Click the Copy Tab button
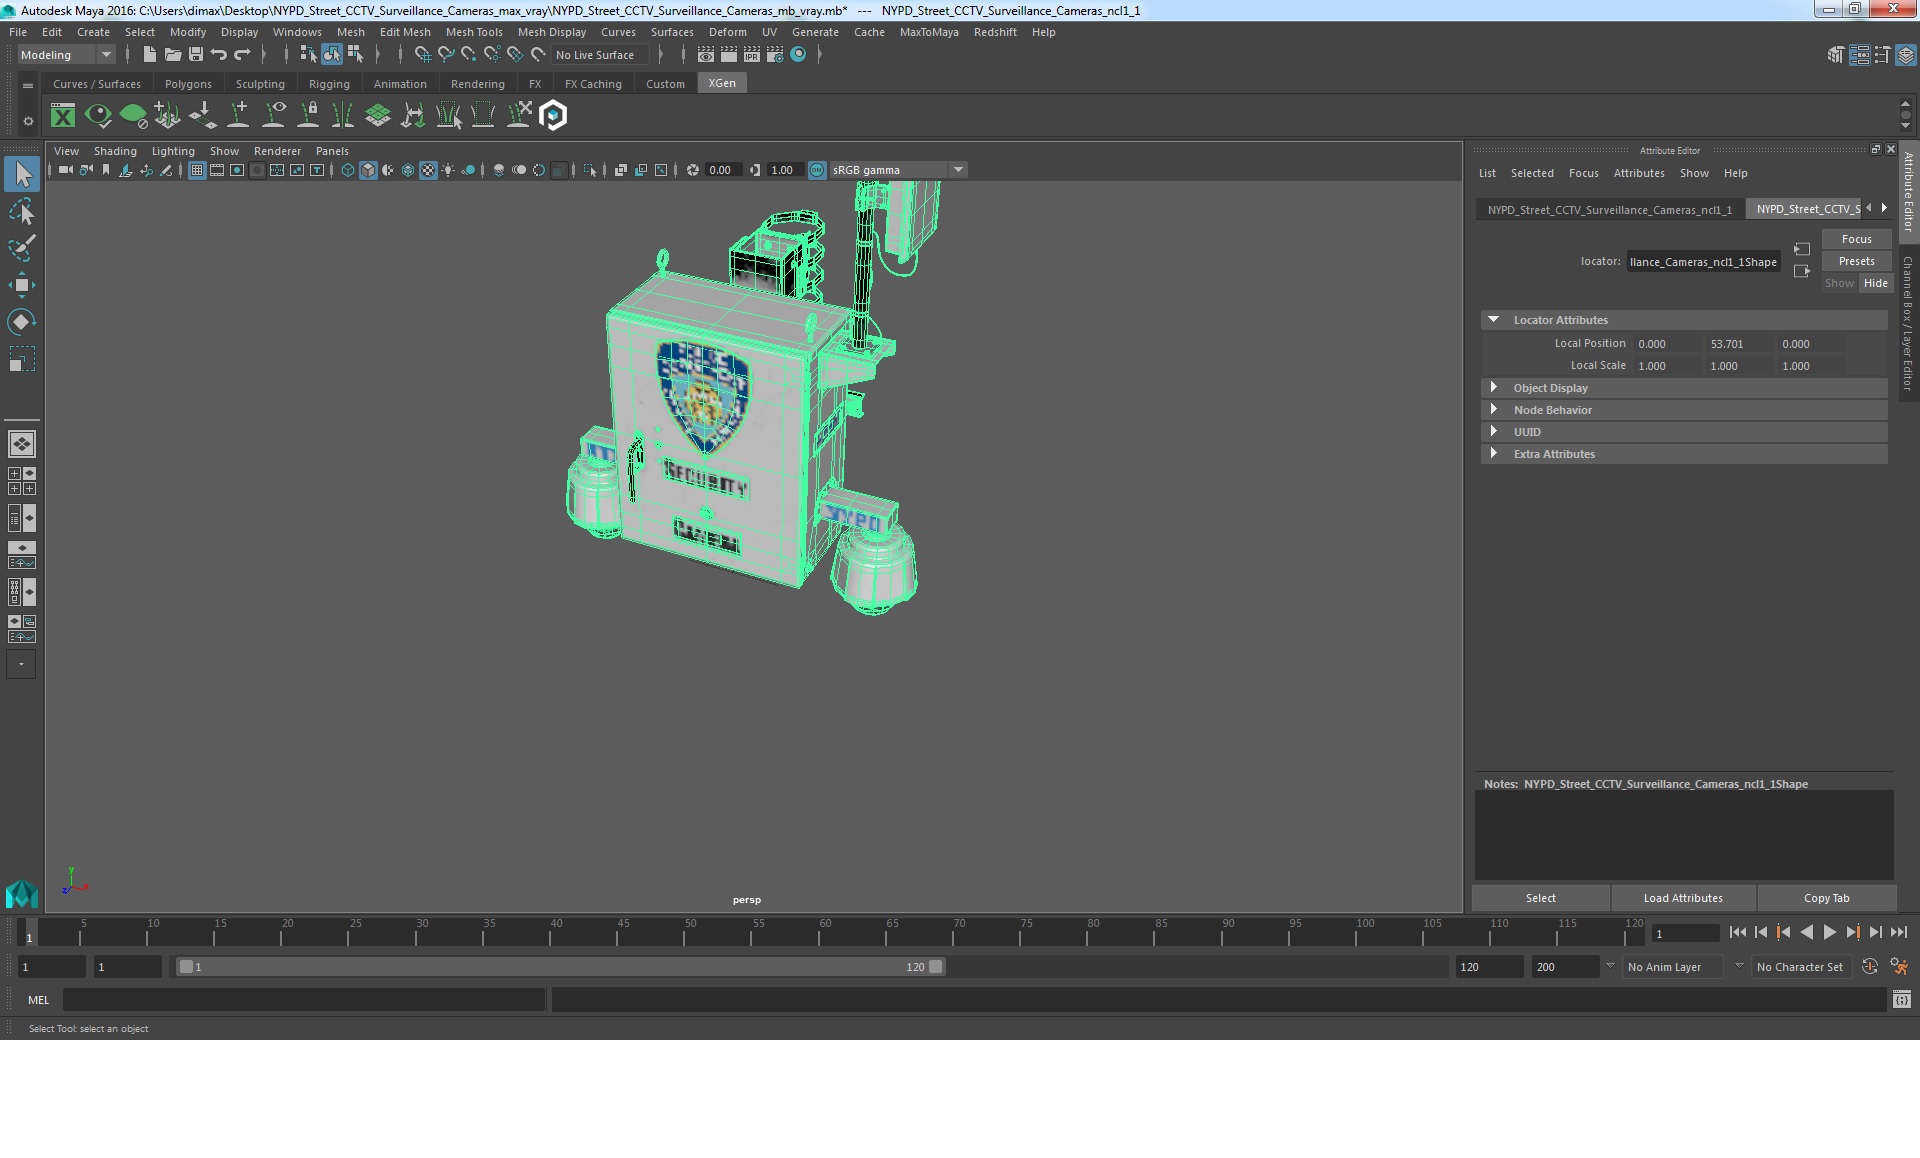 point(1826,898)
